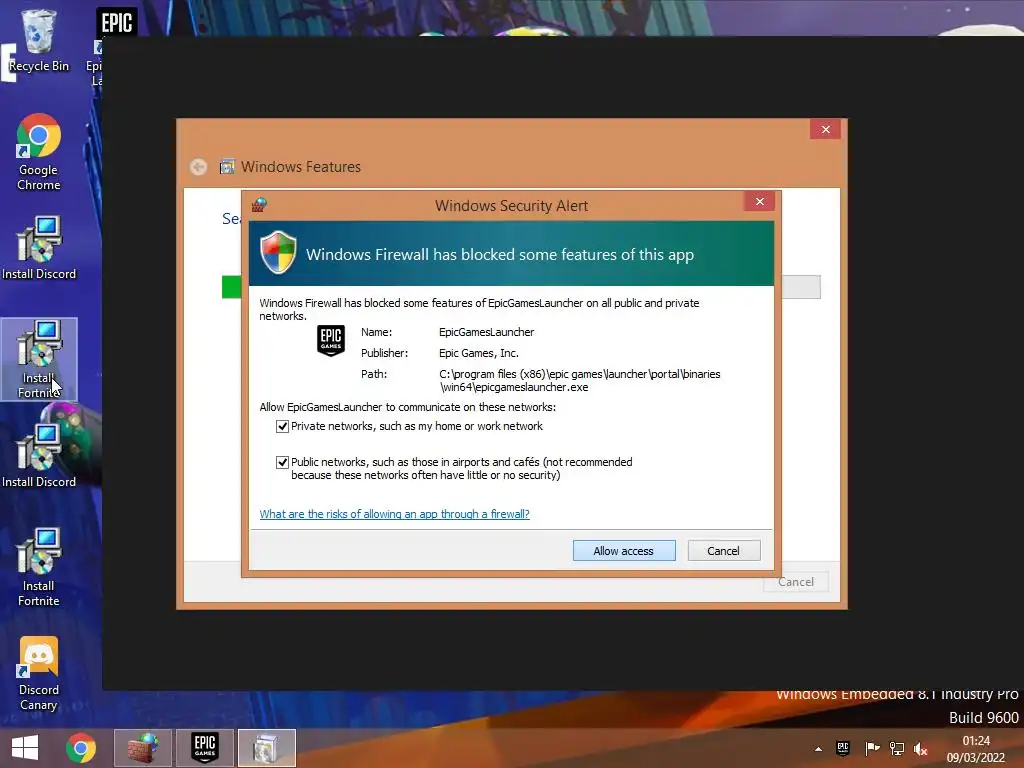Switch to Windows Features taskbar item
Image resolution: width=1024 pixels, height=768 pixels.
[x=266, y=748]
